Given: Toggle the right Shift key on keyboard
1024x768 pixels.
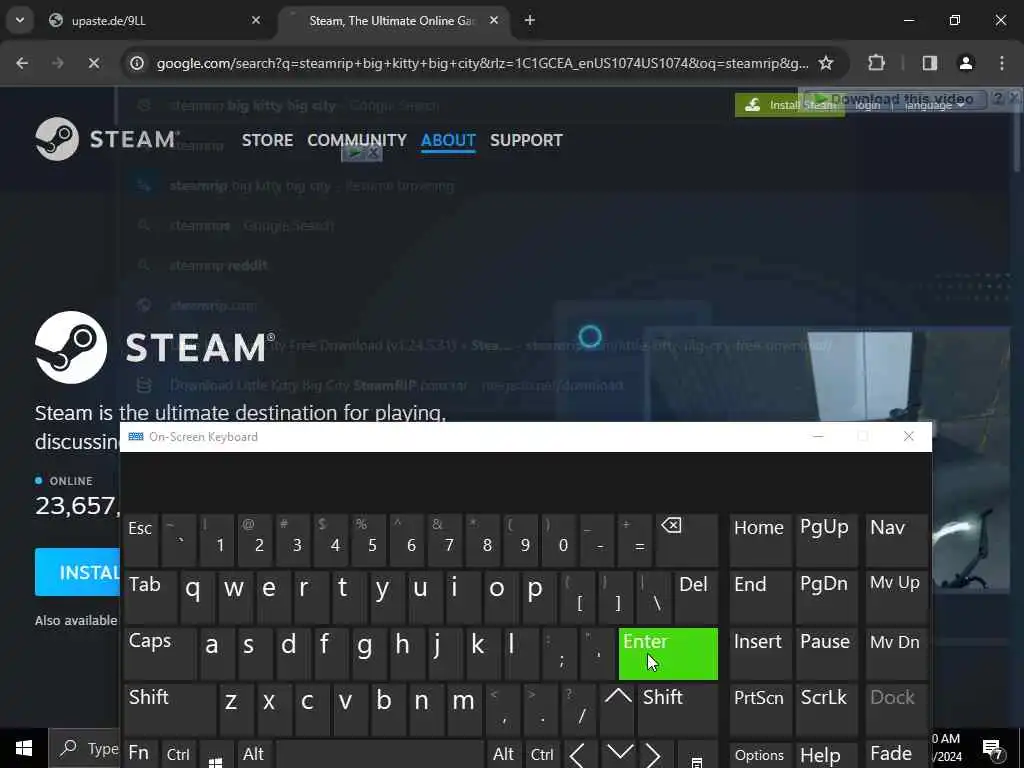Looking at the screenshot, I should click(x=678, y=710).
